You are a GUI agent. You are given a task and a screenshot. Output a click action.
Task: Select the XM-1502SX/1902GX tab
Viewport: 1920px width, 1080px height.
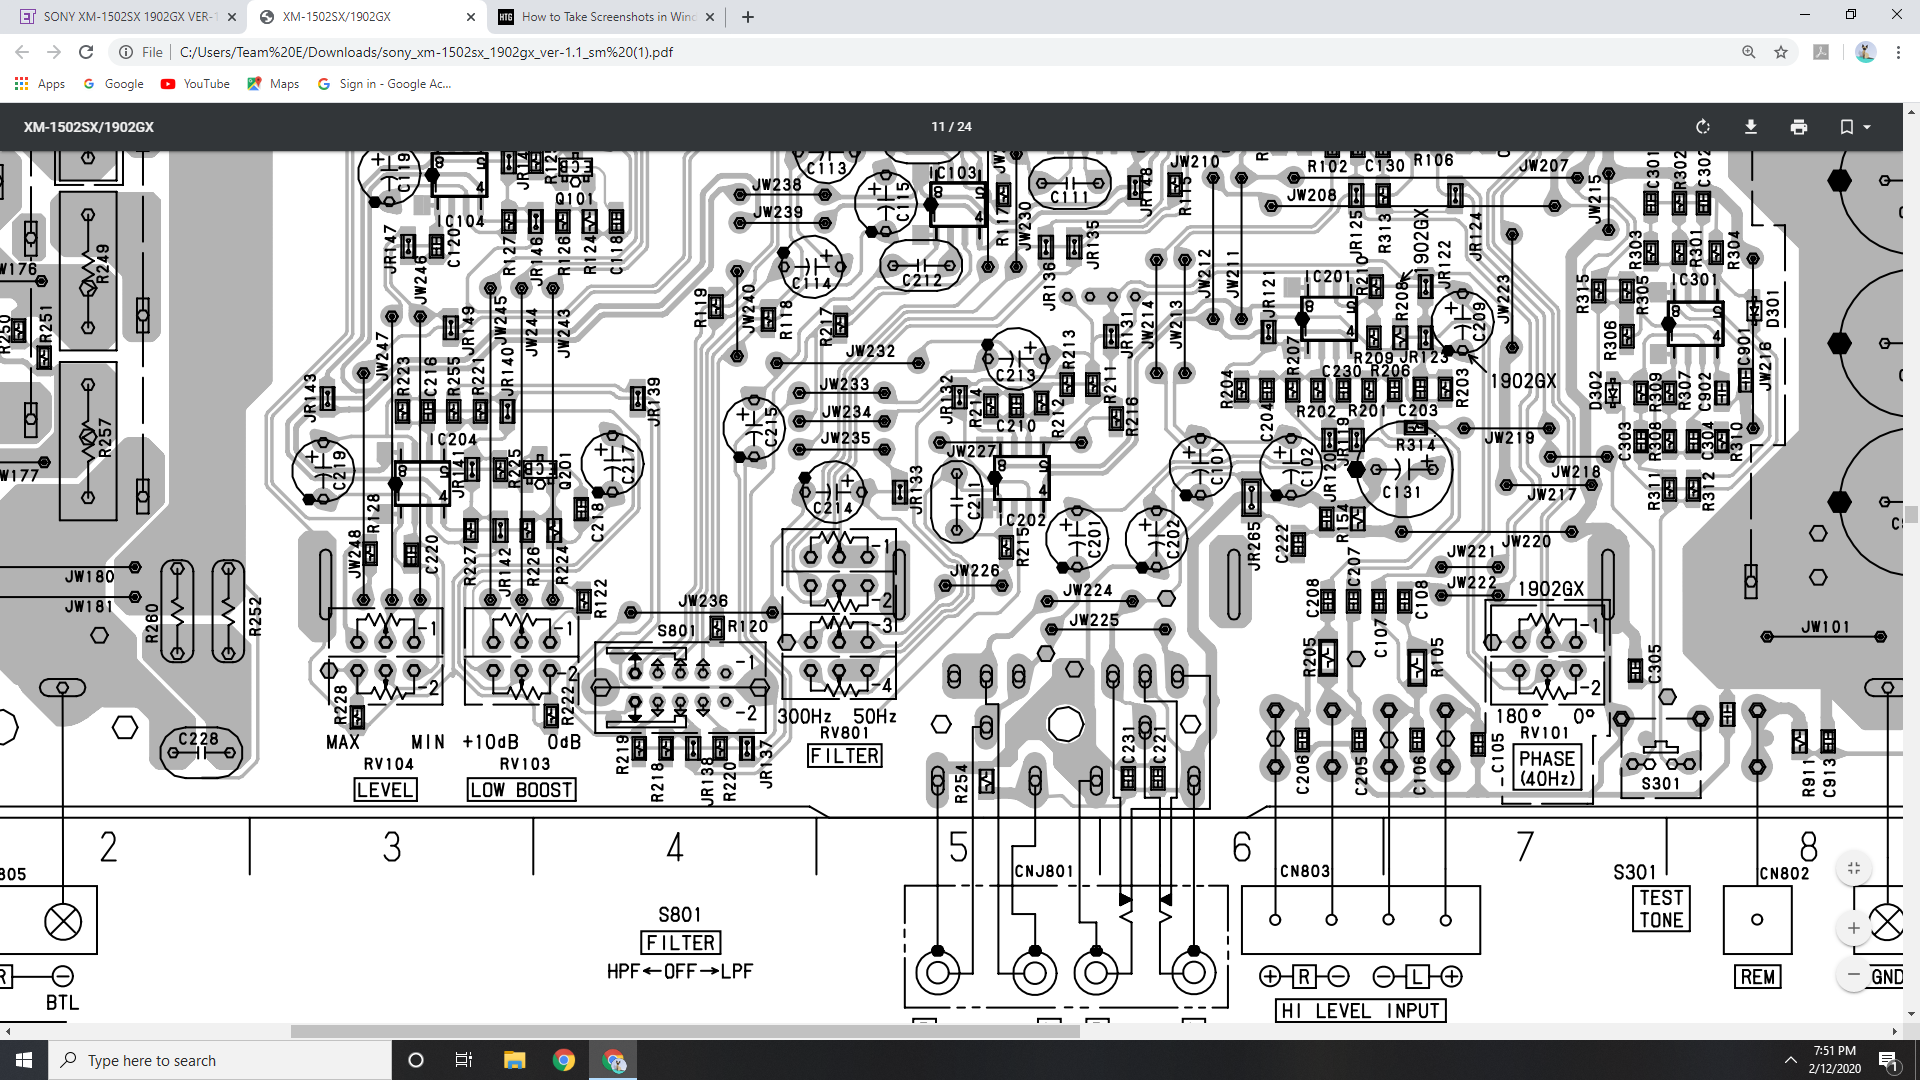pyautogui.click(x=366, y=17)
